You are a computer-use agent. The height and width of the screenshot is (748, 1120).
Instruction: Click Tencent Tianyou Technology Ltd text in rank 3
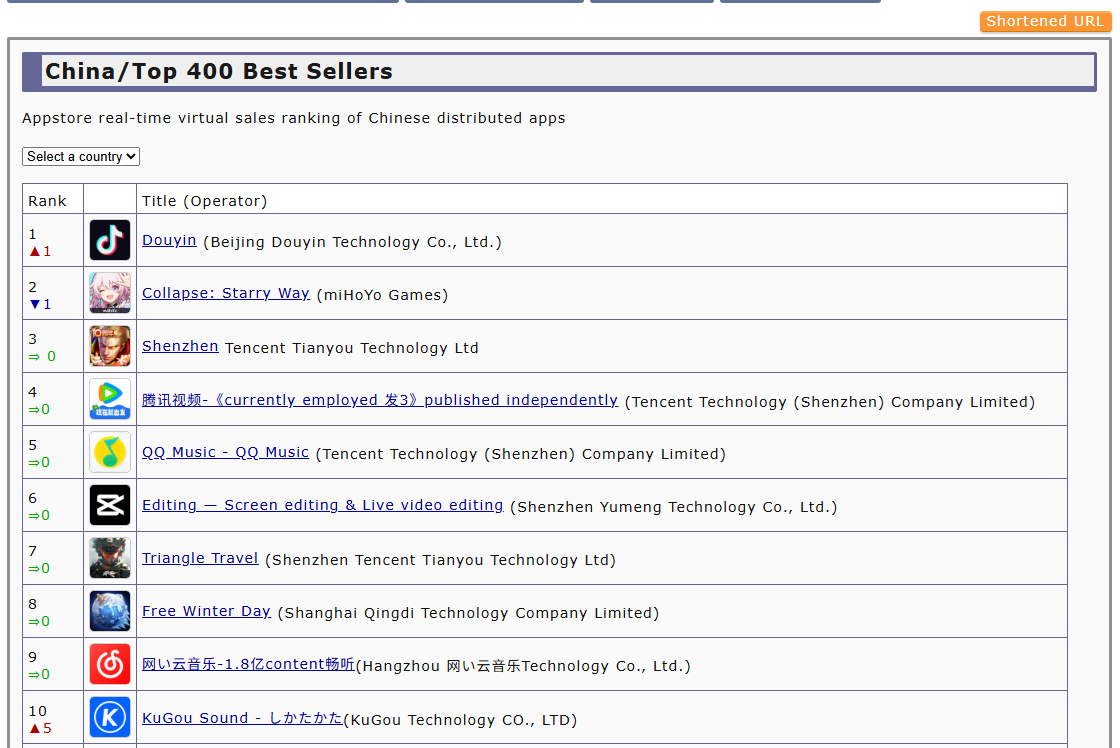click(351, 348)
